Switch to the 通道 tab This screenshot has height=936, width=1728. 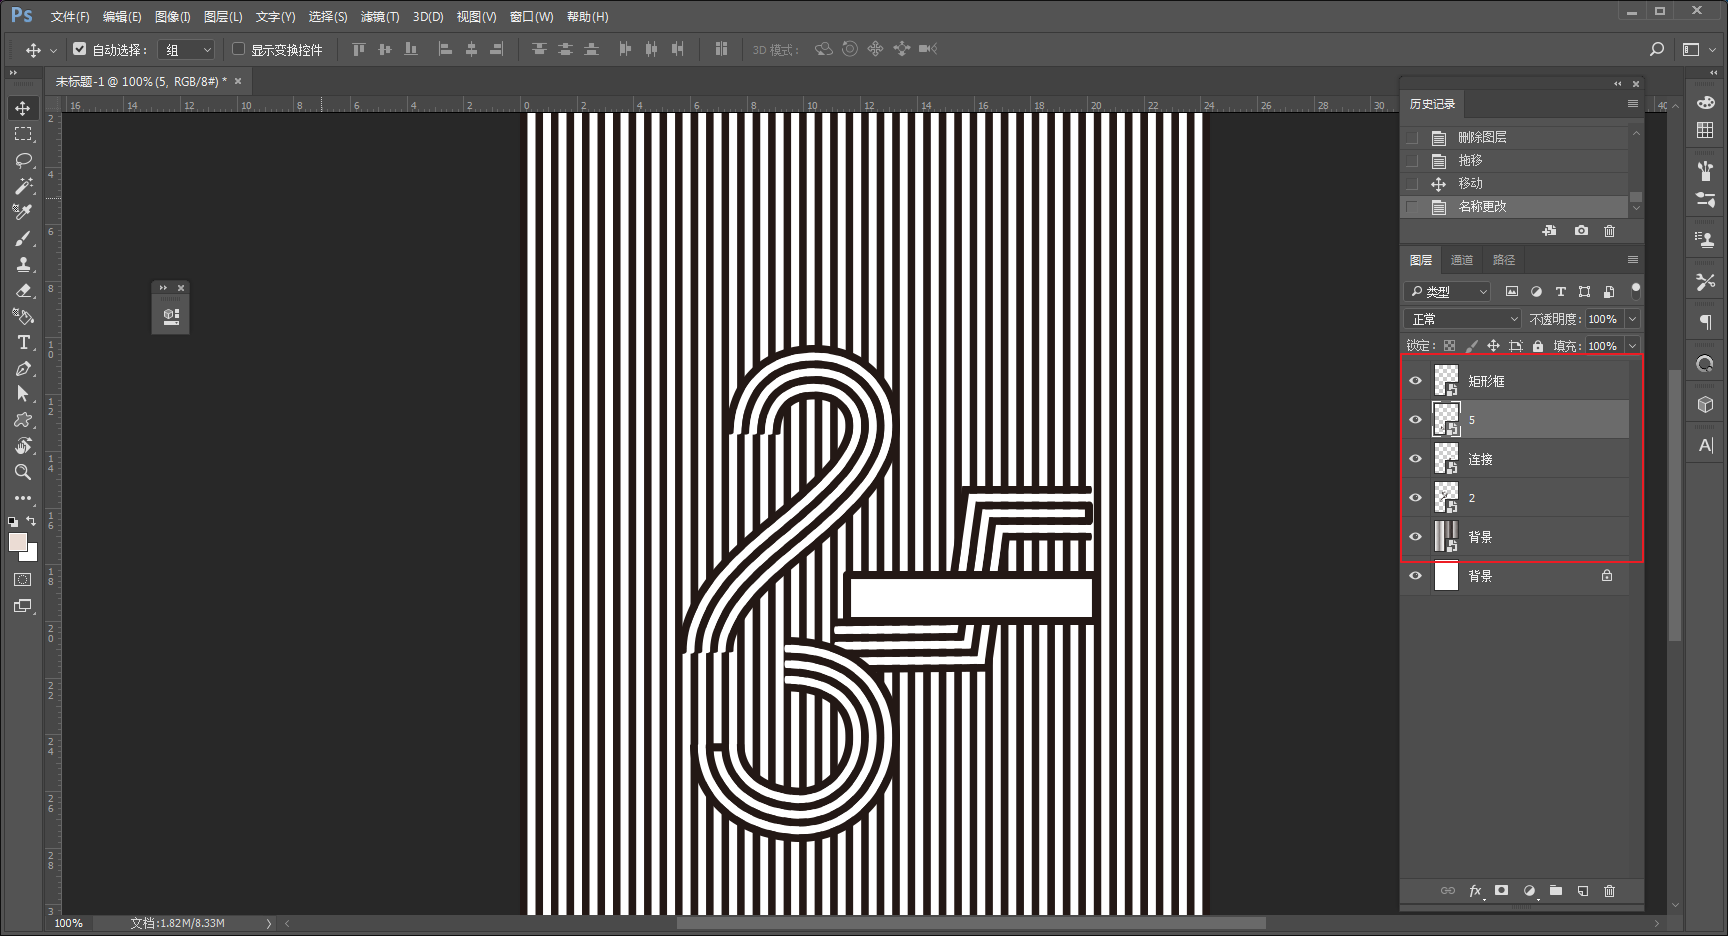coord(1462,260)
